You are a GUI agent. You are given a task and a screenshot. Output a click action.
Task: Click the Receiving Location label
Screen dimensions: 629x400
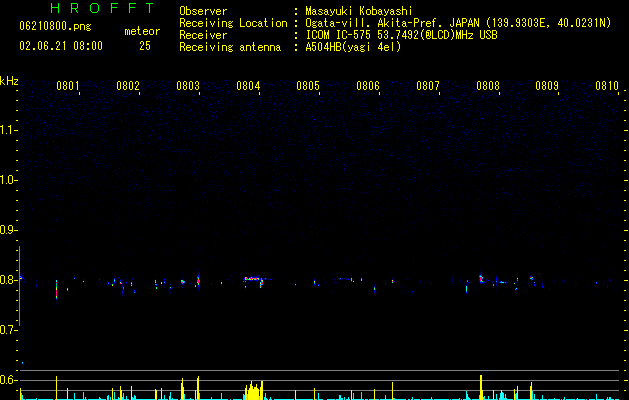233,23
